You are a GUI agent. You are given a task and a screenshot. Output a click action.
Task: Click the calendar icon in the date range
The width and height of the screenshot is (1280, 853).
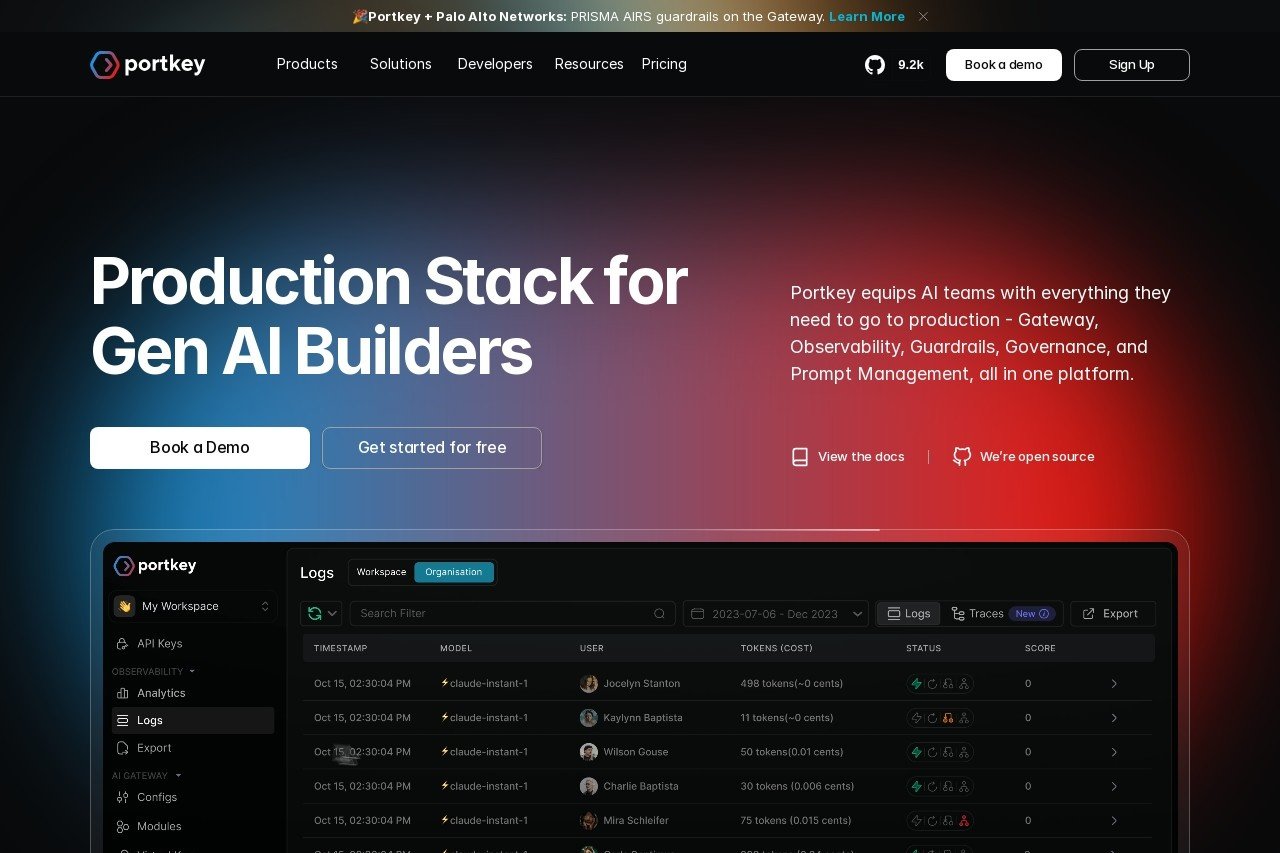point(698,614)
